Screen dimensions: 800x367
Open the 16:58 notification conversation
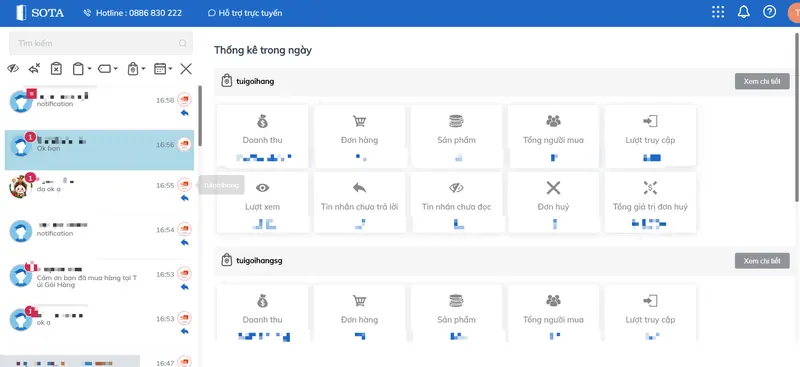tap(99, 105)
